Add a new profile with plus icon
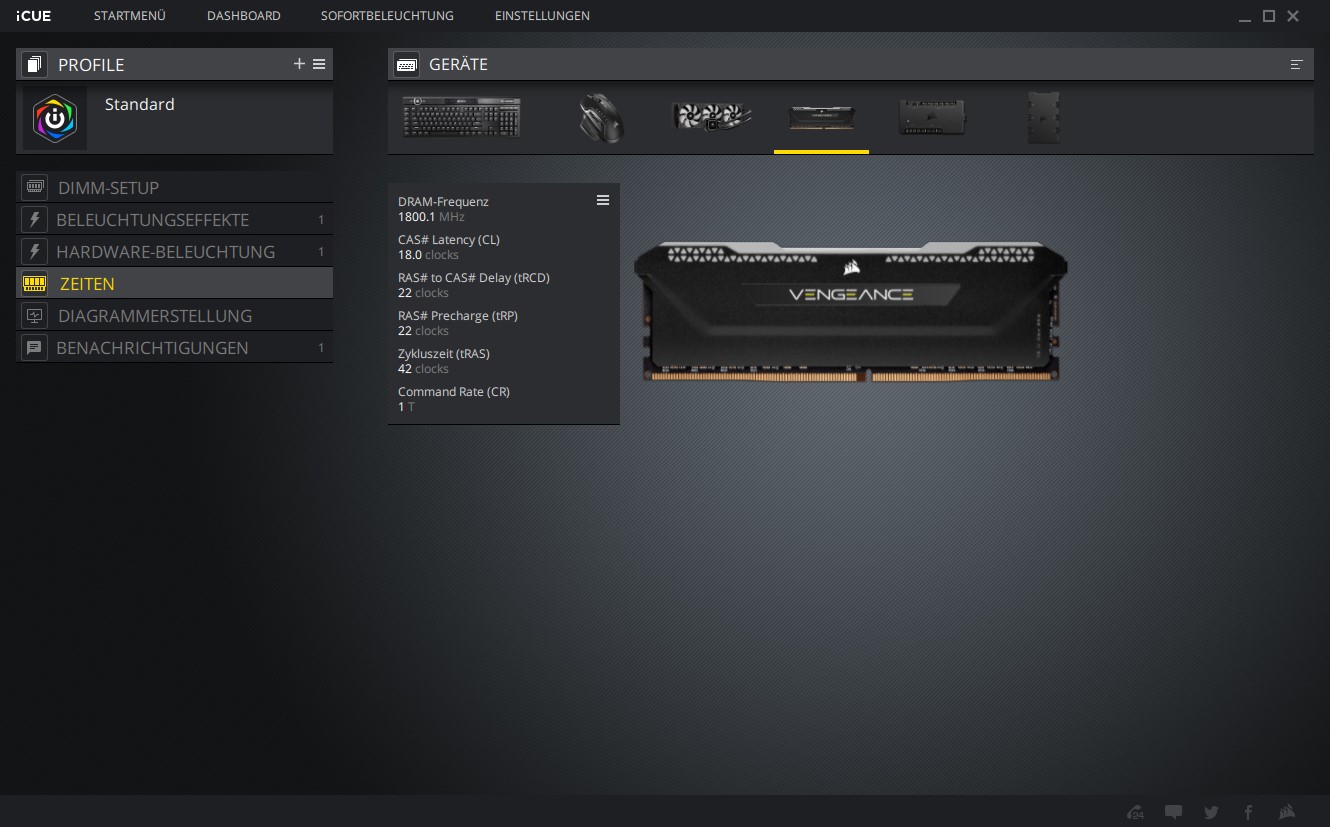This screenshot has width=1330, height=827. coord(299,64)
